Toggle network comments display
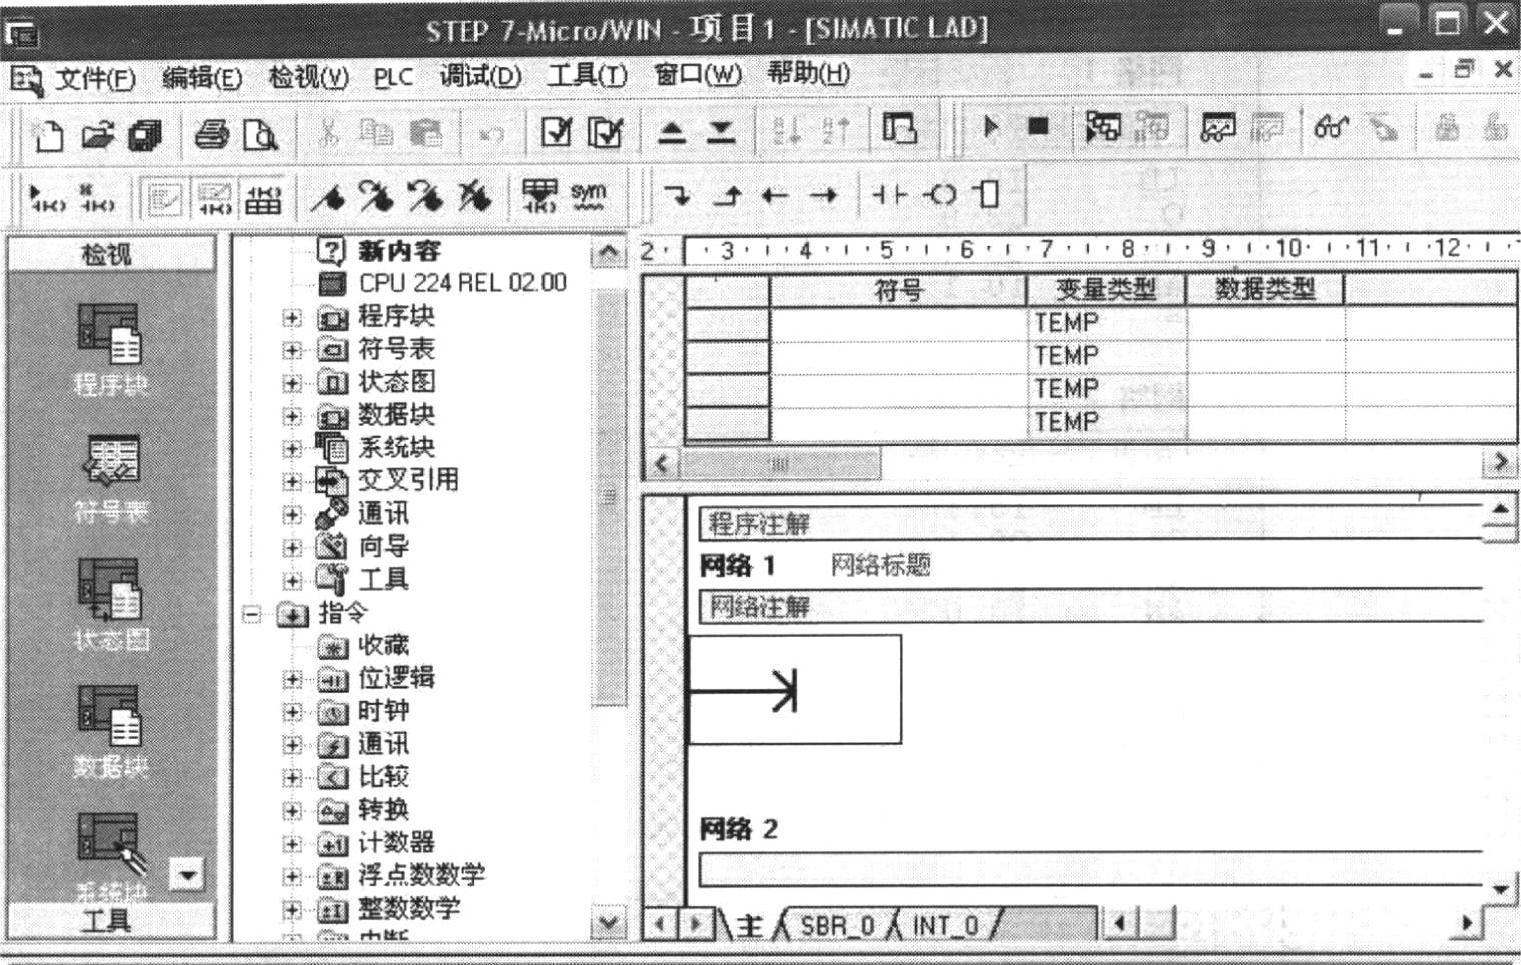 [x=213, y=198]
